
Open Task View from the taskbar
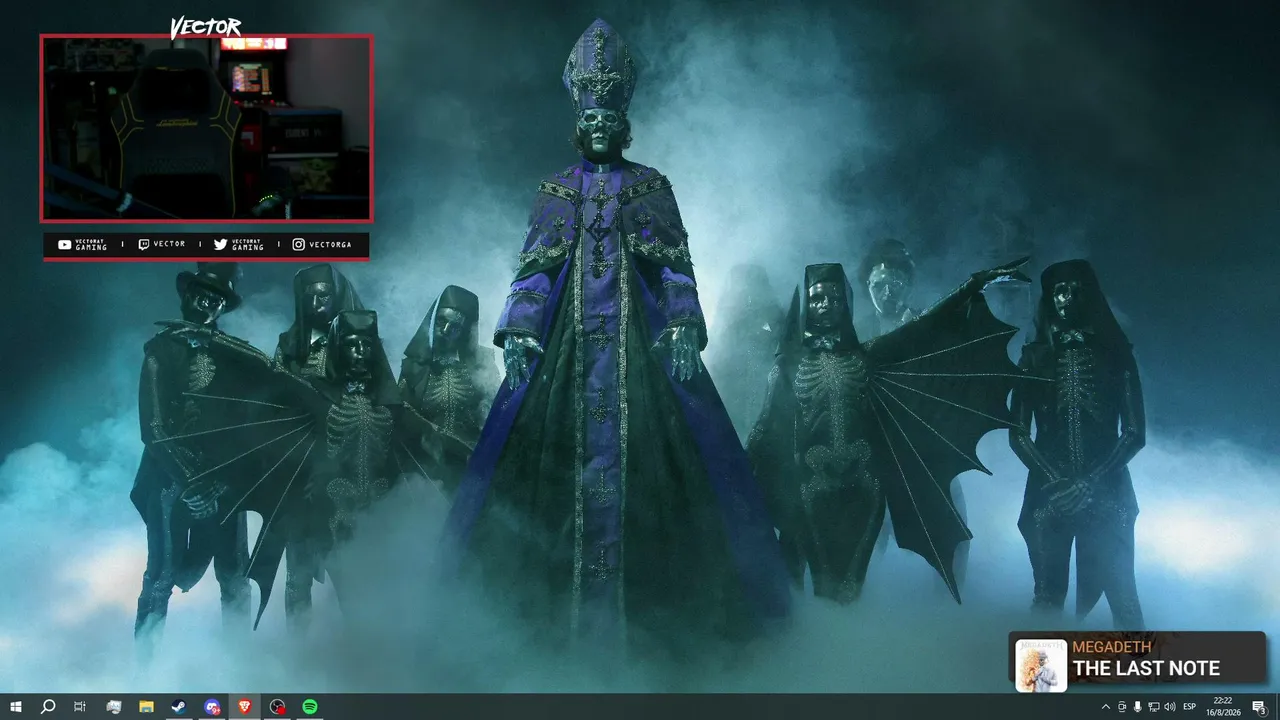(x=80, y=707)
